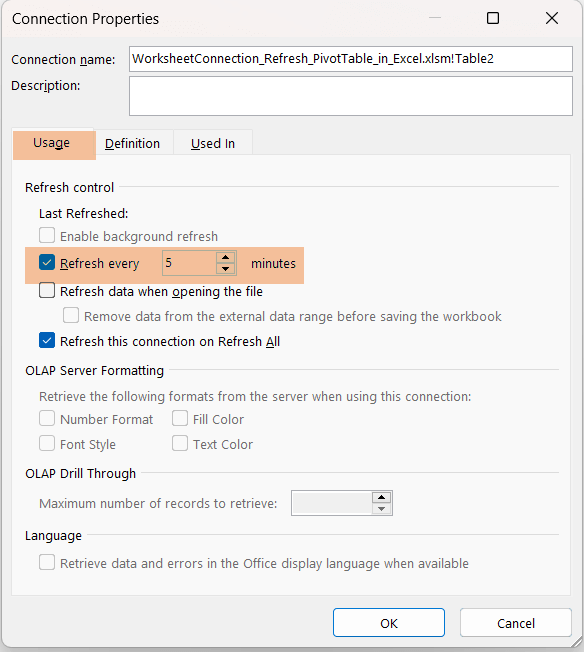584x652 pixels.
Task: Increase refresh minutes with up arrow
Action: 225,257
